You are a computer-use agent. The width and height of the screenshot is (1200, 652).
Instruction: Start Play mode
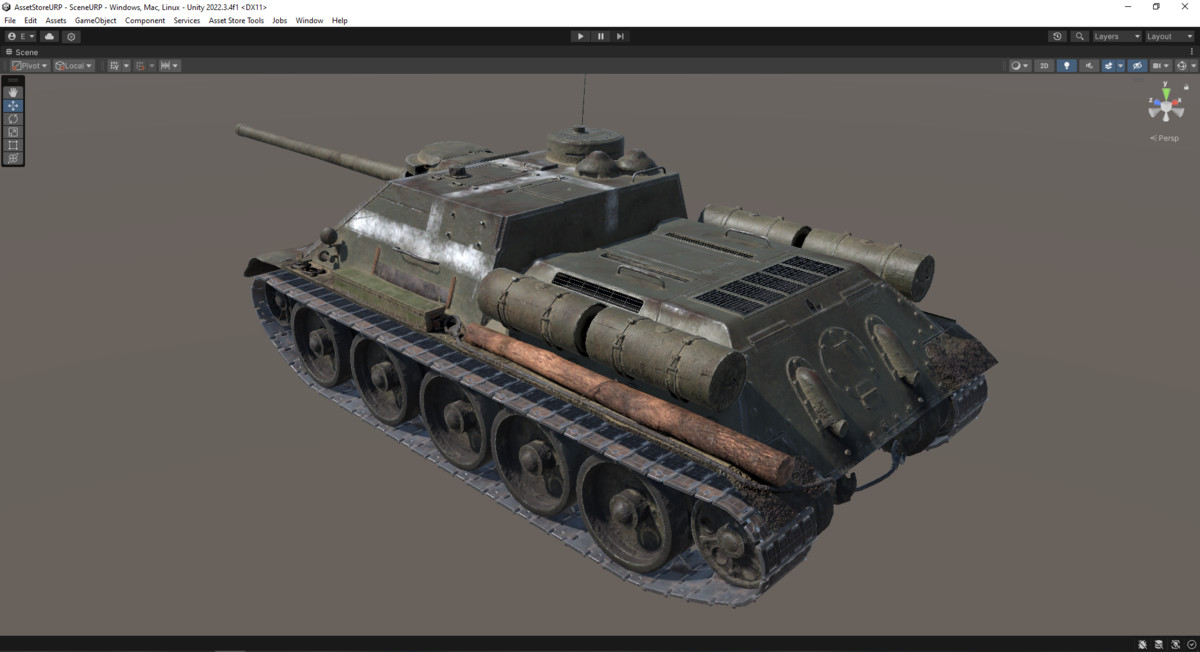(x=580, y=36)
